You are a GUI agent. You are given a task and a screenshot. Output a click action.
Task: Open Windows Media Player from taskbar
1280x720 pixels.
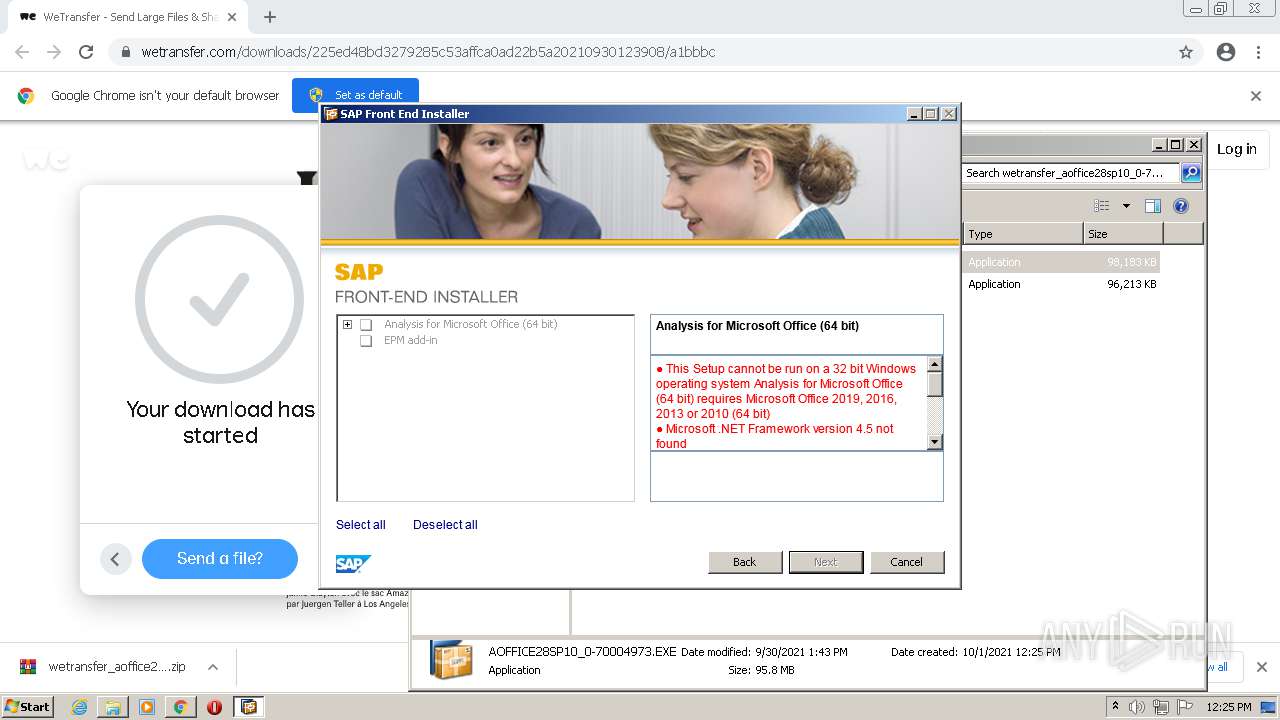147,707
